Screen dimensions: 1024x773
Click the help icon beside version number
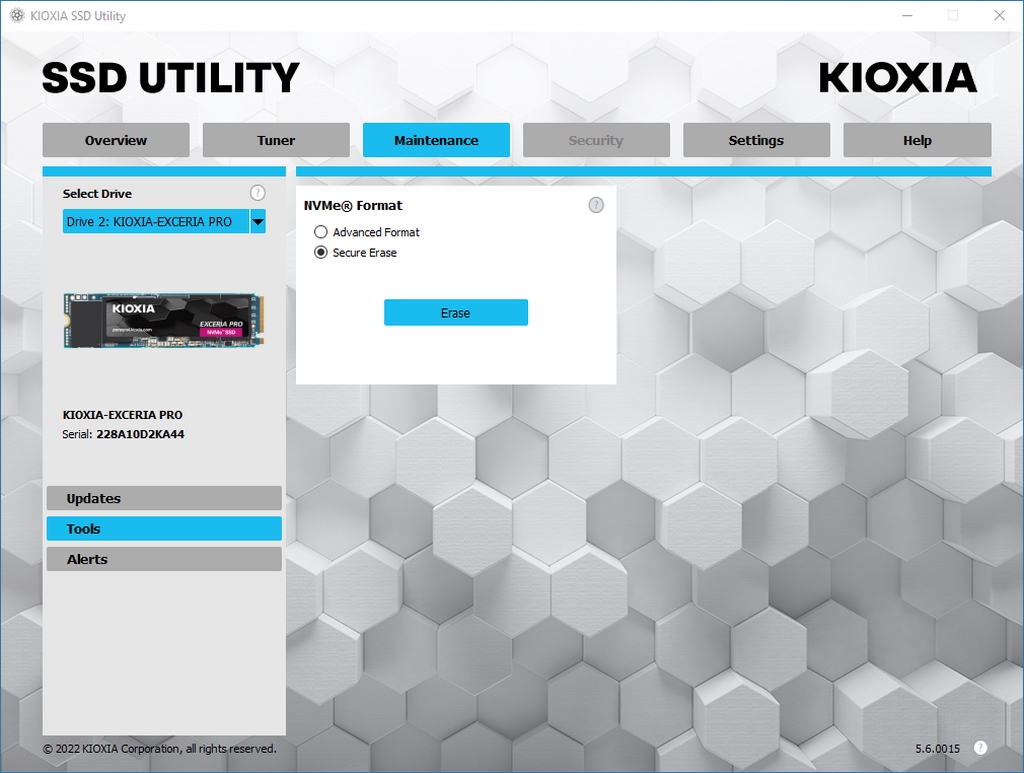coord(980,748)
